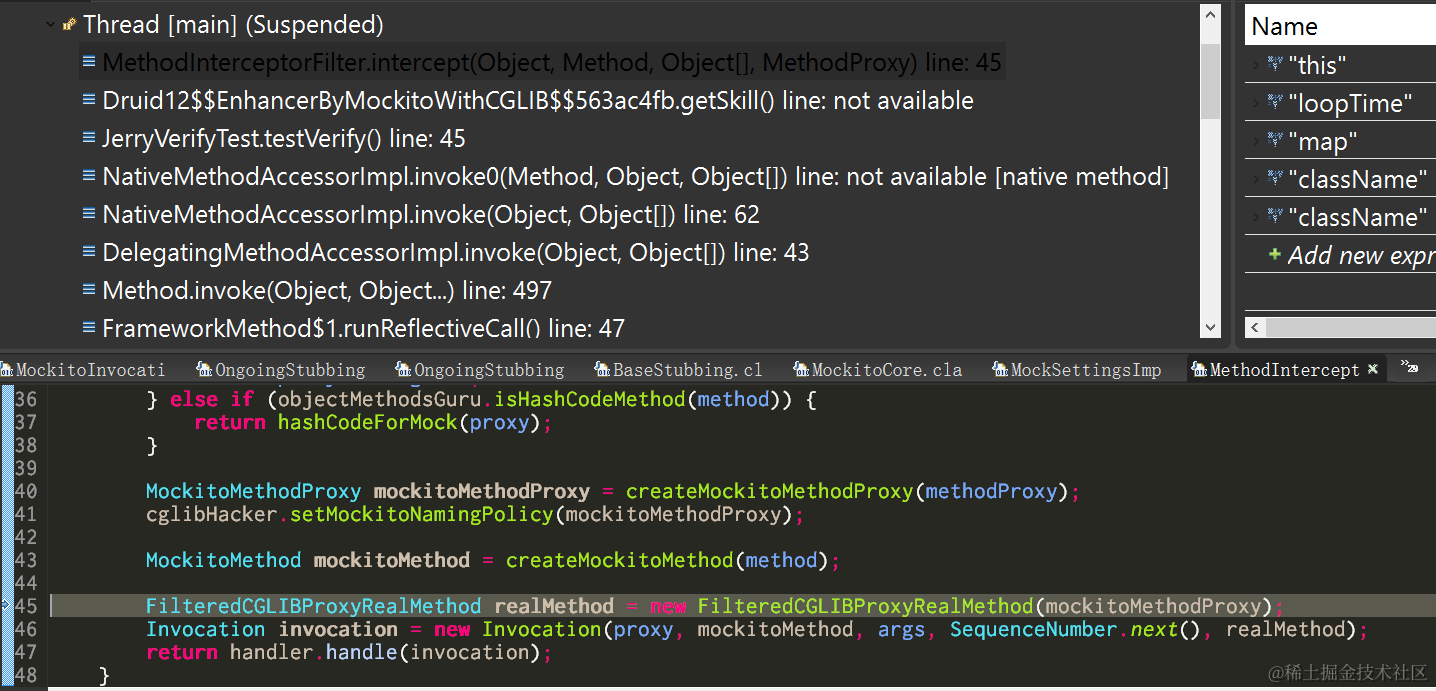Click isHashCodeMethod on line 36
Viewport: 1436px width, 691px height.
pyautogui.click(x=591, y=399)
